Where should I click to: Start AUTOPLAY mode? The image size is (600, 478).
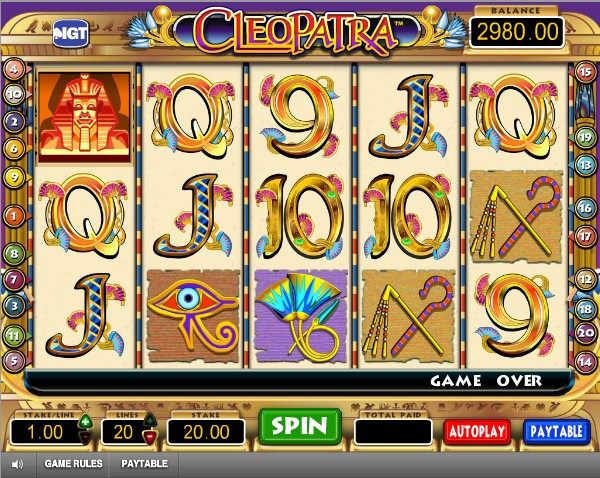(x=477, y=432)
